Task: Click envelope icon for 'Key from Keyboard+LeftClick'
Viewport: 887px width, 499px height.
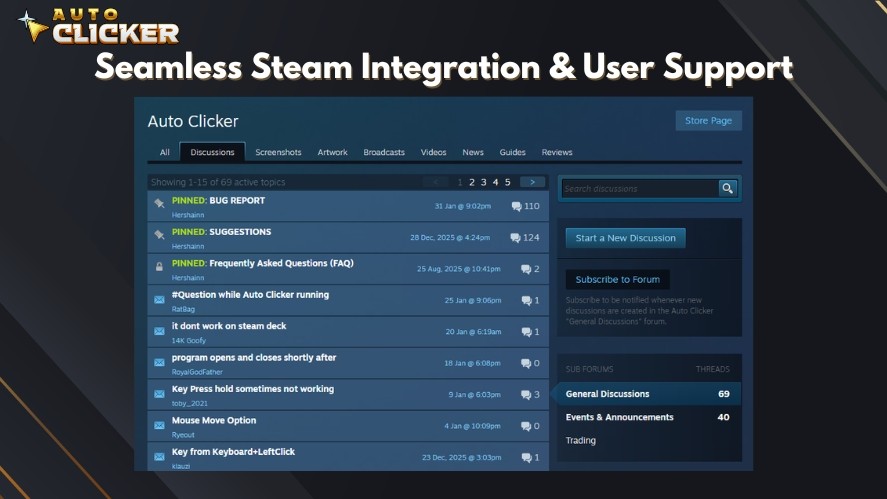Action: 159,457
